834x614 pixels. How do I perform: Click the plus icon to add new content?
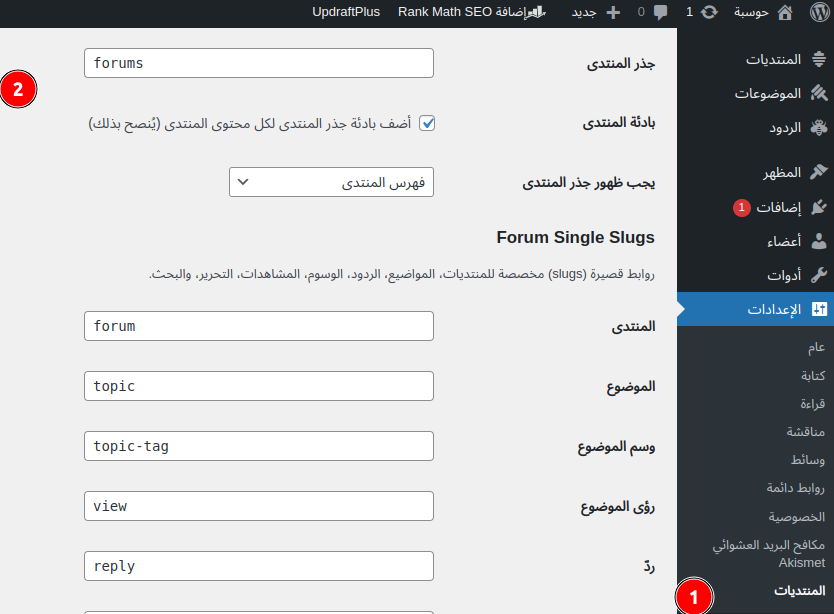614,13
